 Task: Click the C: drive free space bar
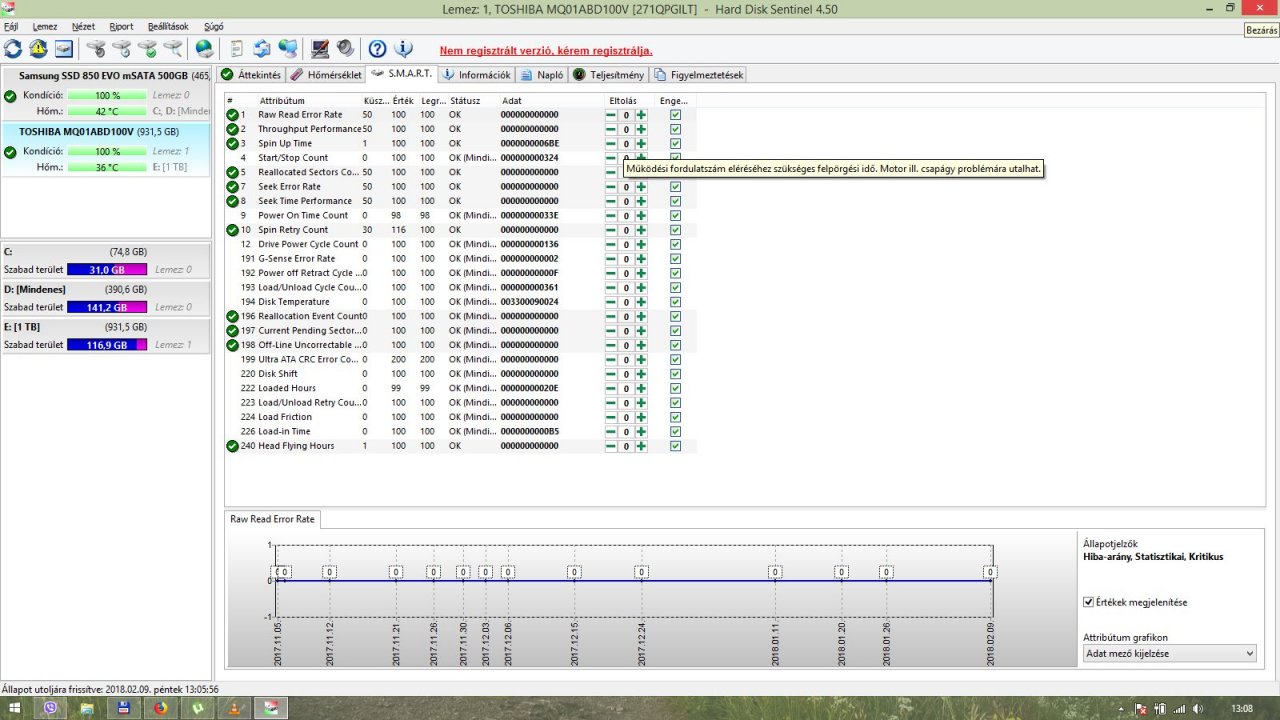pos(108,270)
